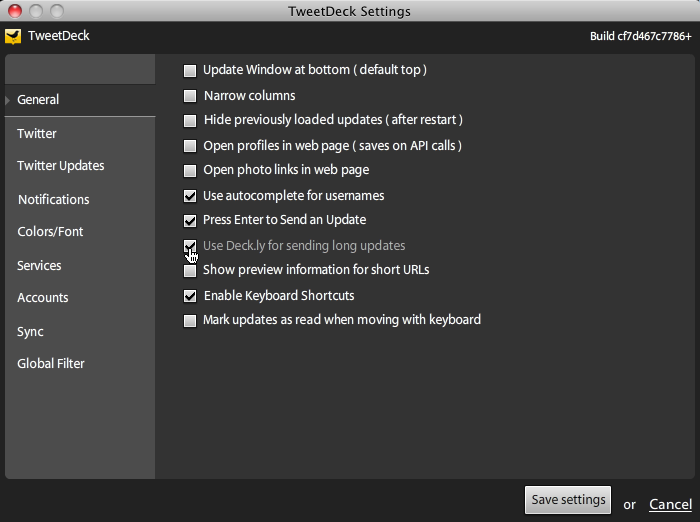The height and width of the screenshot is (522, 700).
Task: Click the arrow marker beside General
Action: click(8, 100)
